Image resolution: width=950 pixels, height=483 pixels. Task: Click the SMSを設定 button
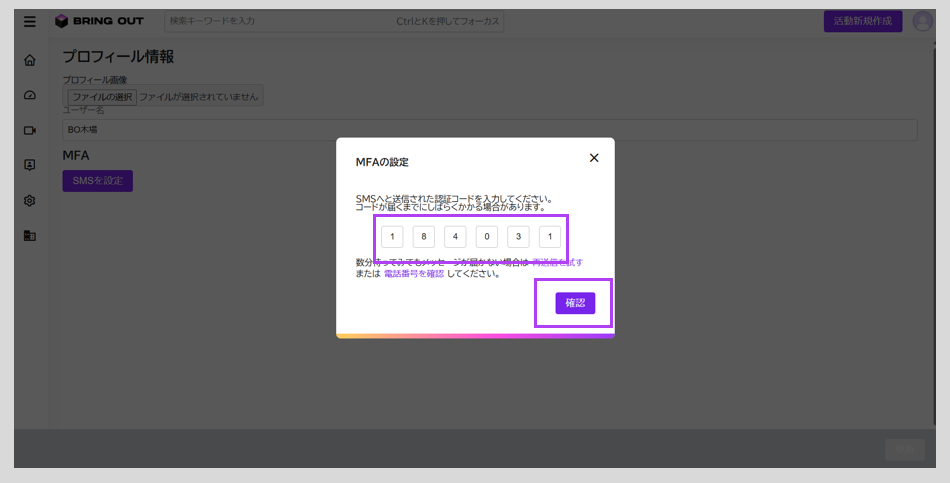tap(98, 181)
